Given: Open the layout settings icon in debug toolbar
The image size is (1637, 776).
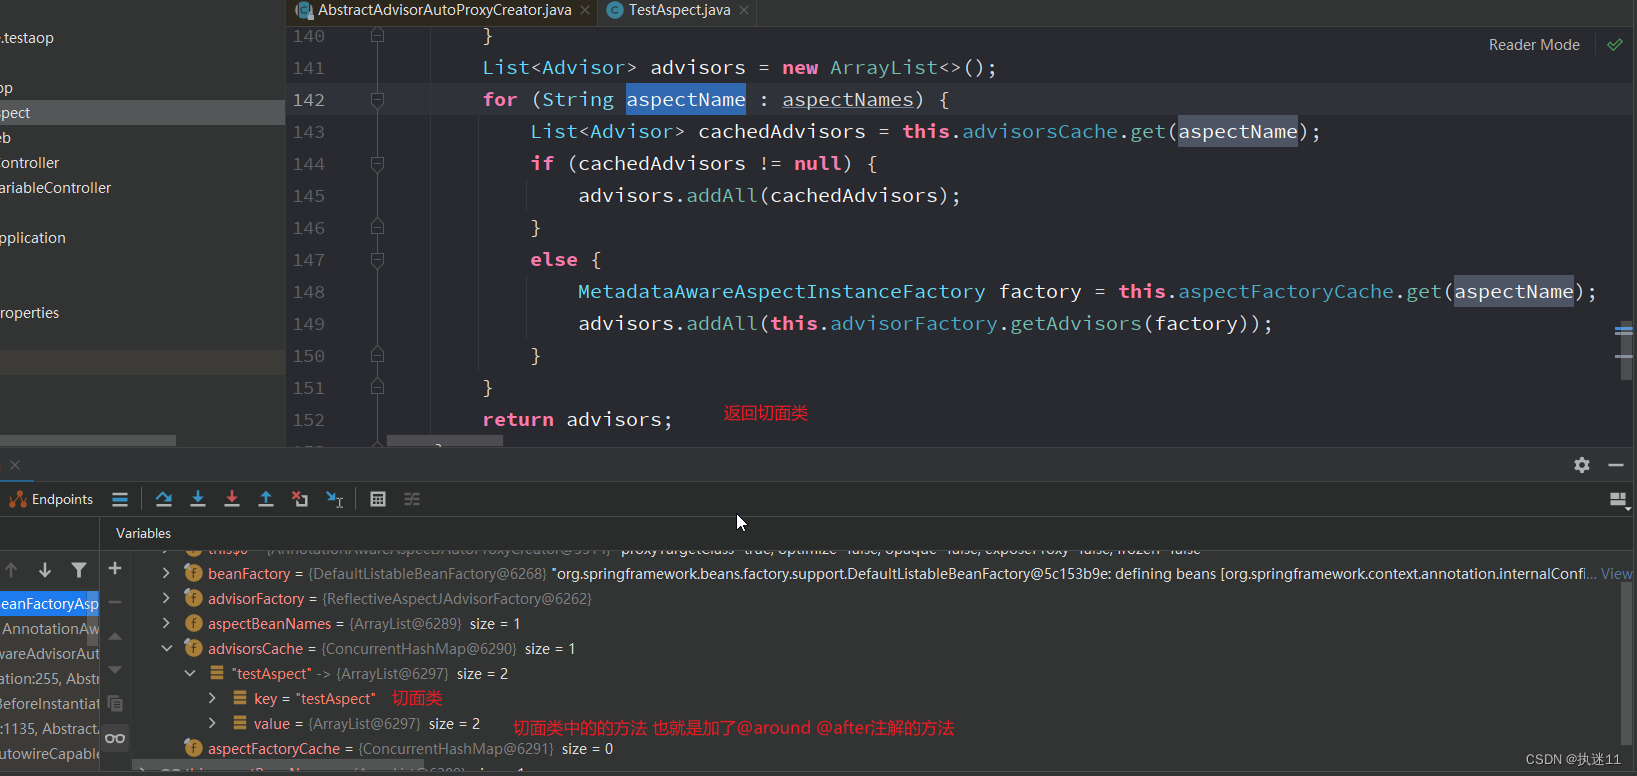Looking at the screenshot, I should point(1619,500).
